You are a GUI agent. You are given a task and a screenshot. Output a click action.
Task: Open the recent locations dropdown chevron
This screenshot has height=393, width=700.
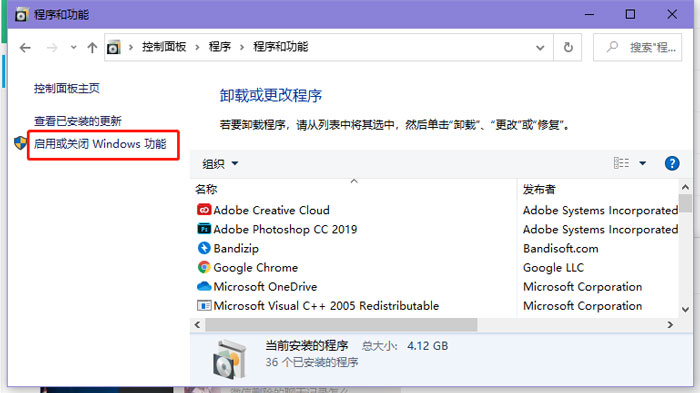click(73, 47)
